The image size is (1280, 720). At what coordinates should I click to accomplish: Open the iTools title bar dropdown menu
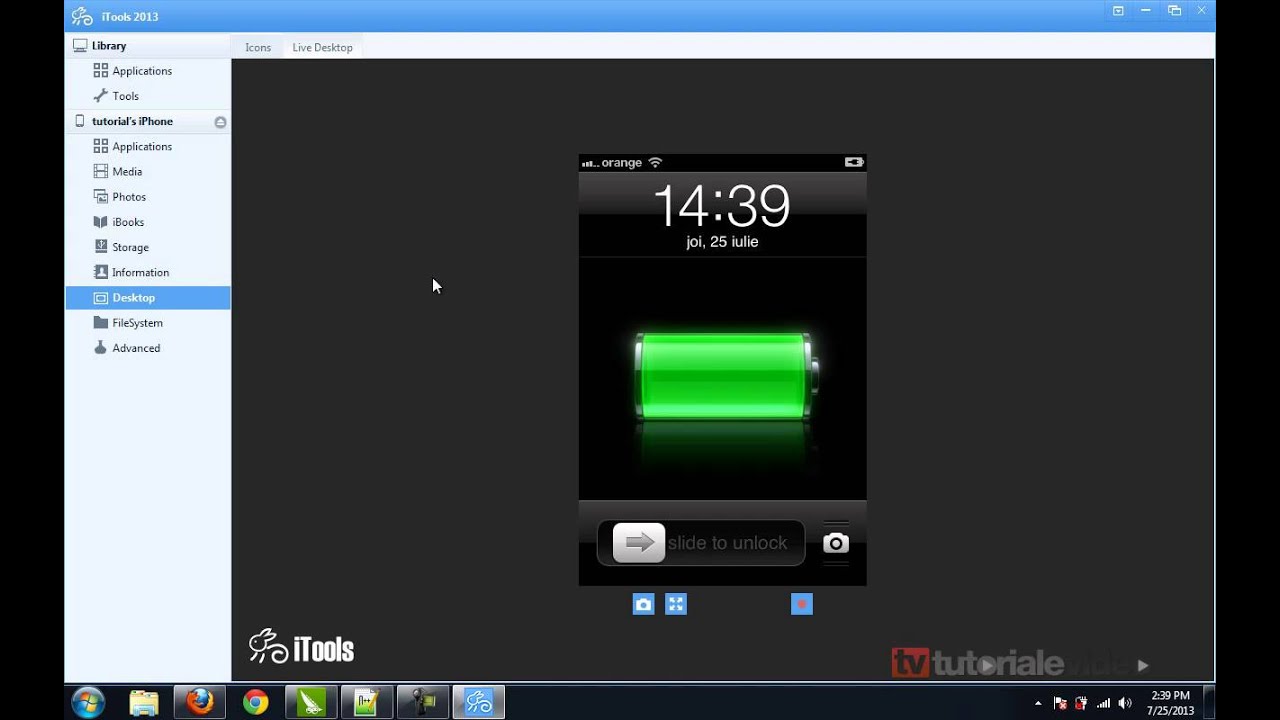(x=1118, y=11)
